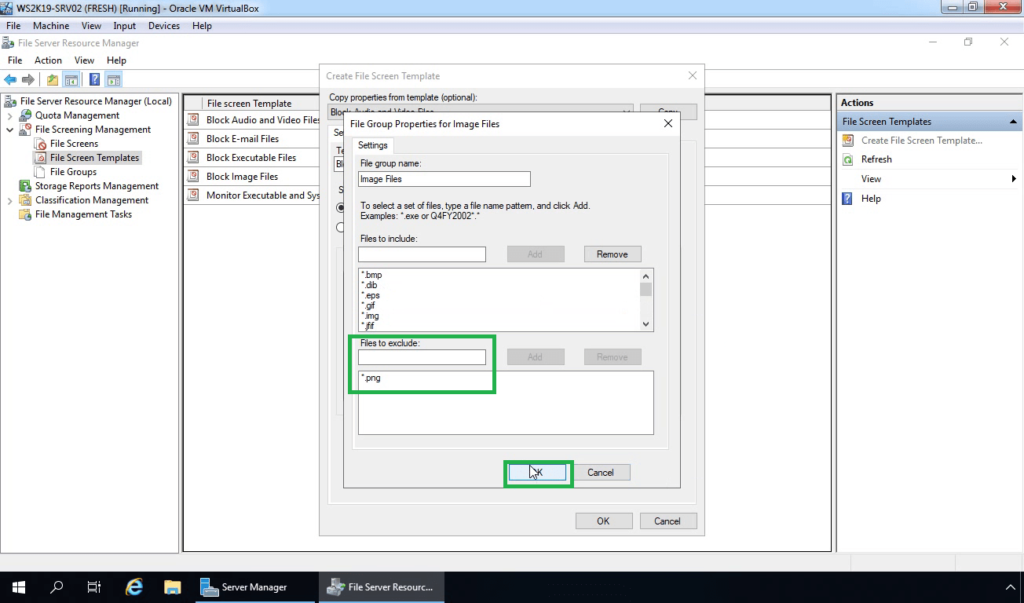
Task: Click the Help icon in Actions pane
Action: [848, 199]
